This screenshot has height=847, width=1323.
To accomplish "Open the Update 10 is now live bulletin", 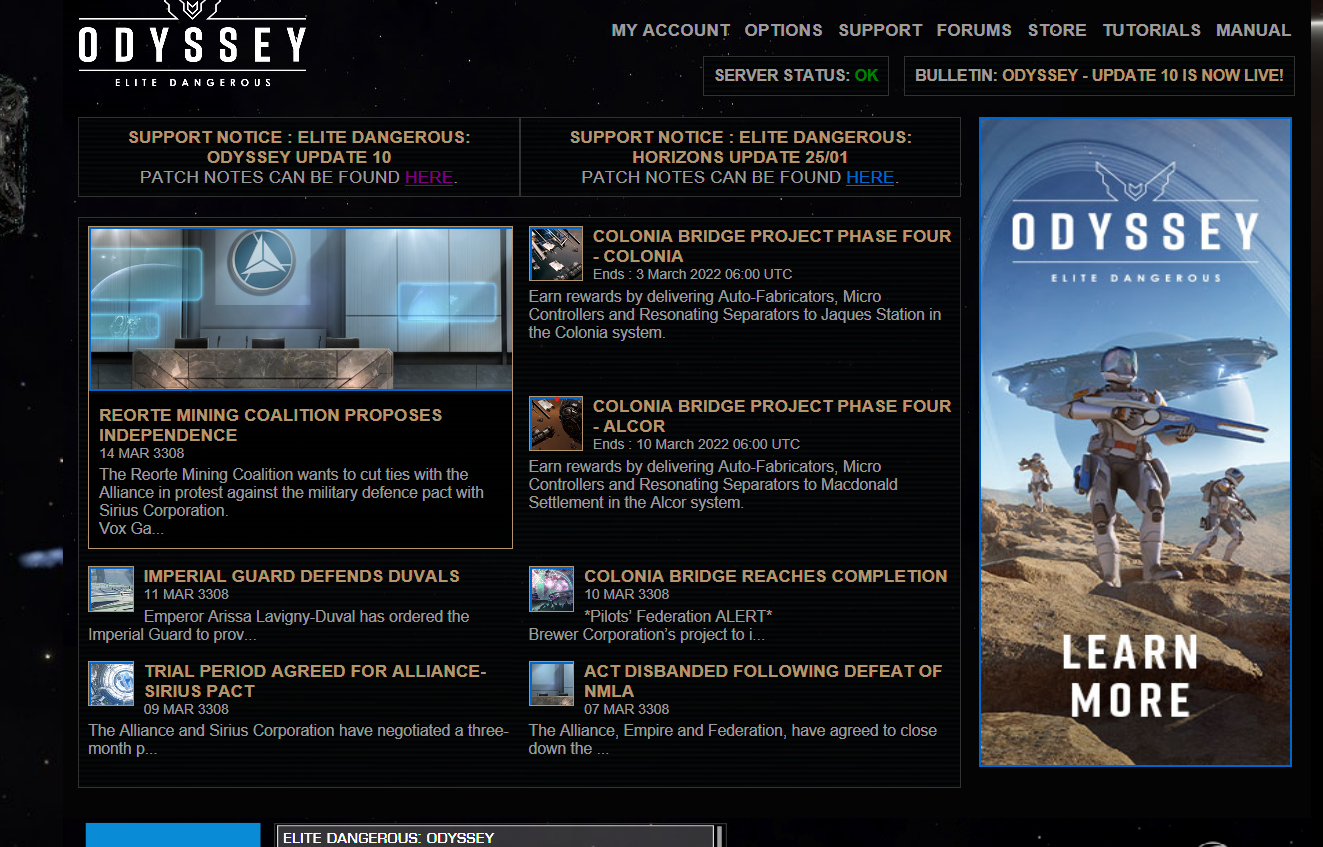I will [1099, 75].
